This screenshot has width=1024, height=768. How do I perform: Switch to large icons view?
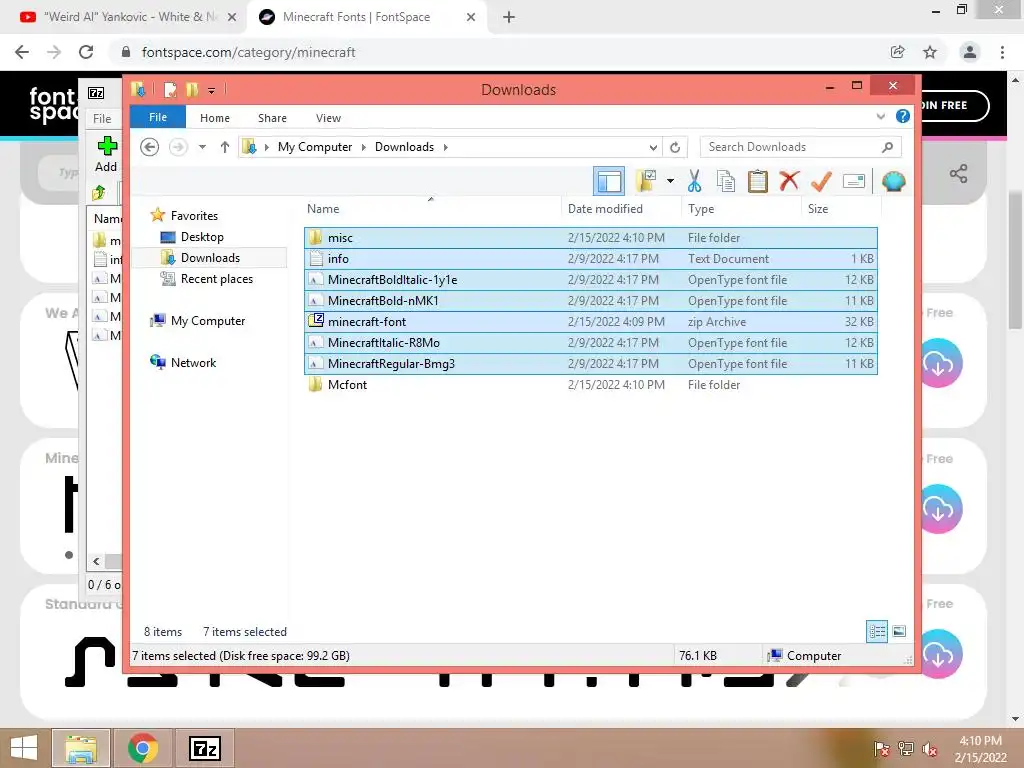[x=899, y=632]
